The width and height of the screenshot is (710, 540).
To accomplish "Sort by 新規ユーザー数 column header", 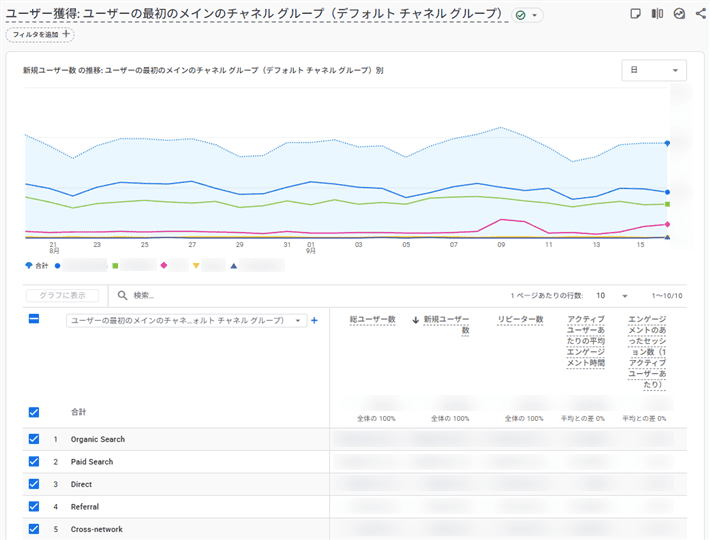I will (446, 325).
